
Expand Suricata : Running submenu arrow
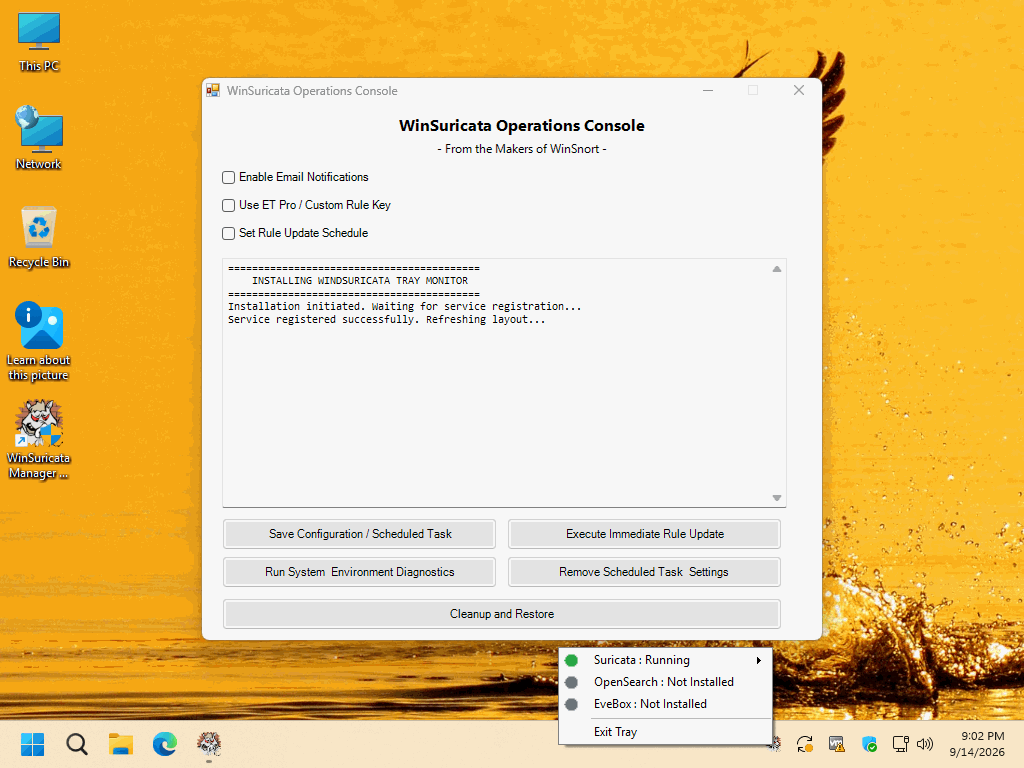click(x=759, y=660)
